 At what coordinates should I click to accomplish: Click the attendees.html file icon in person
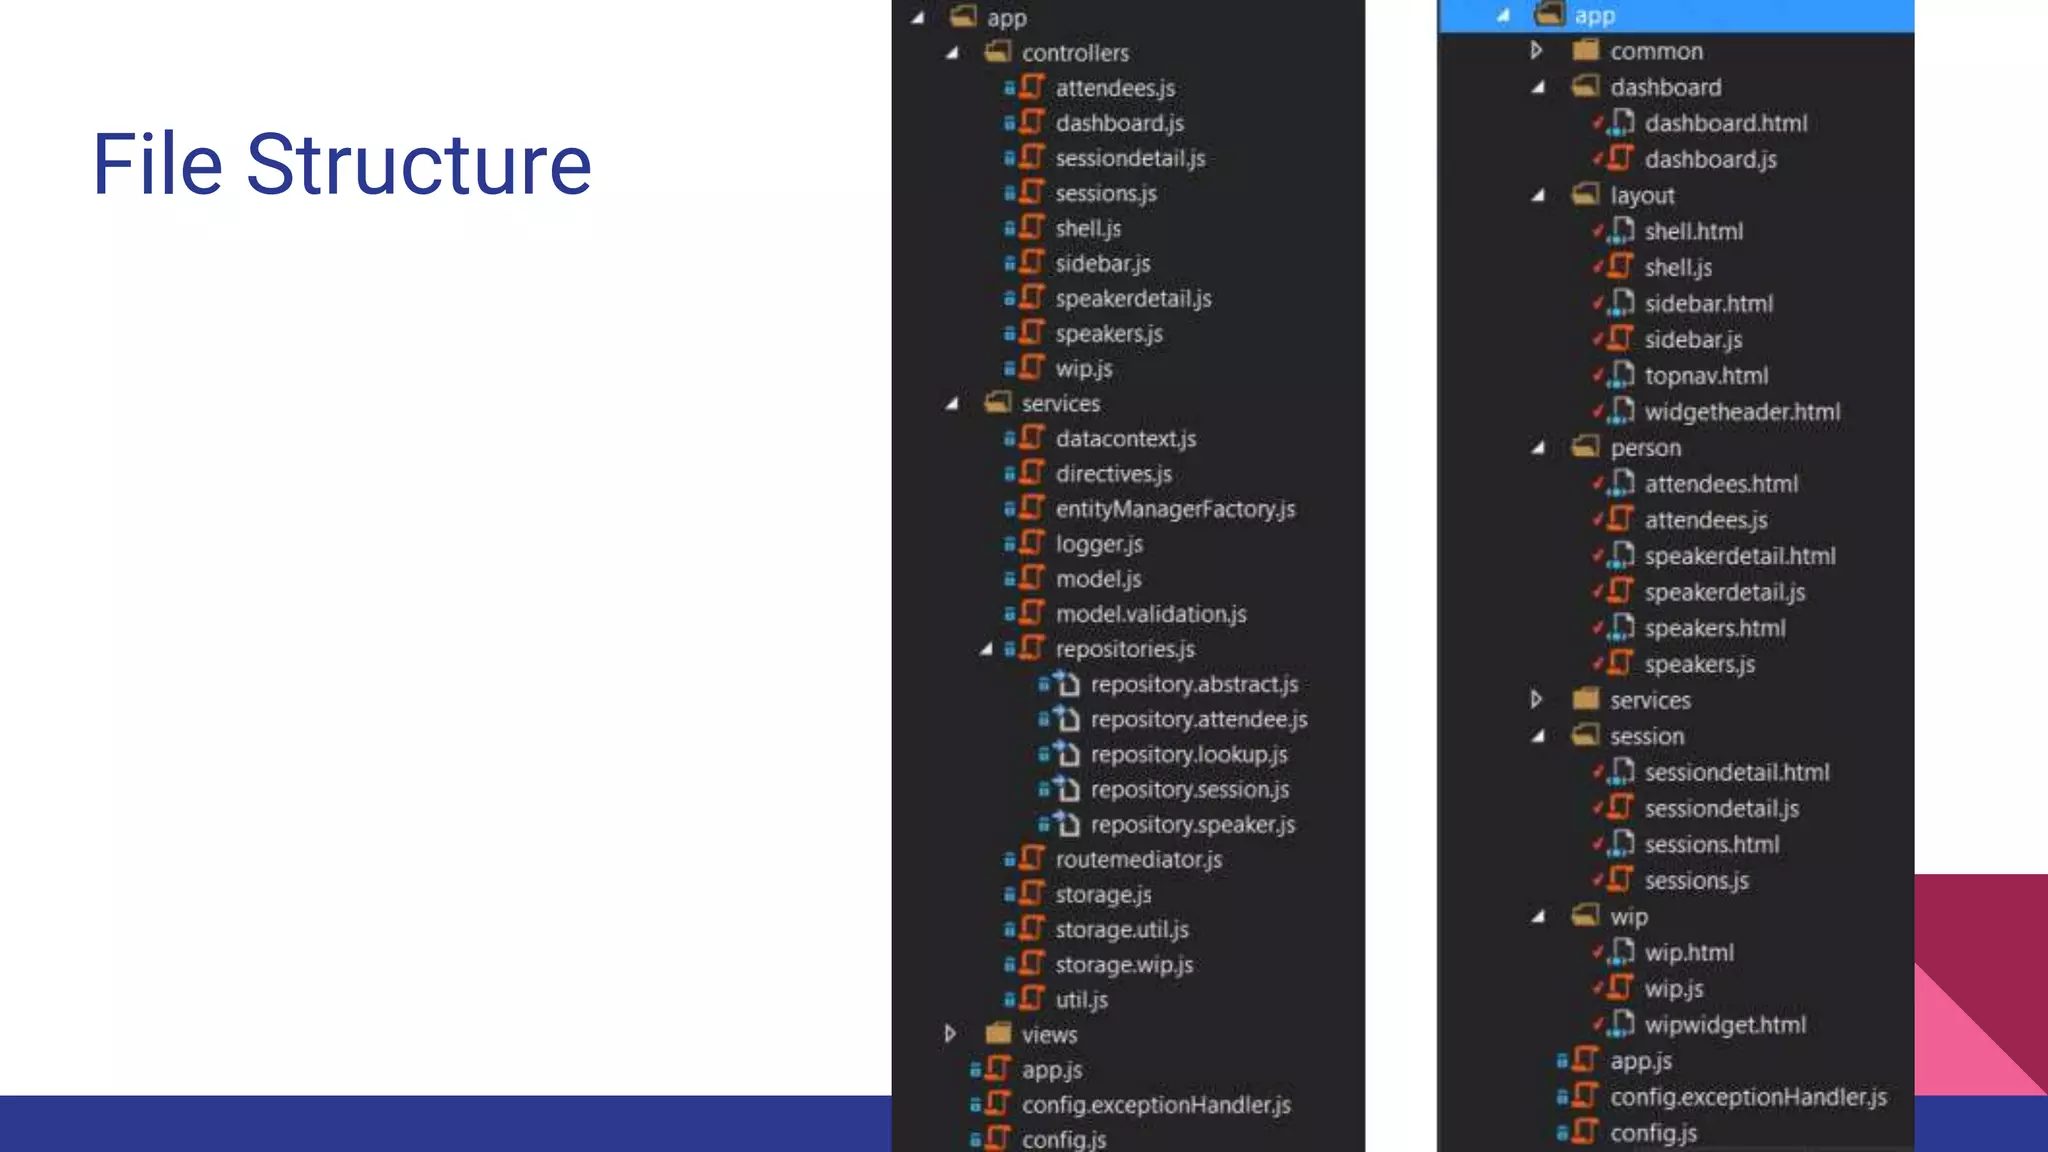pos(1622,482)
